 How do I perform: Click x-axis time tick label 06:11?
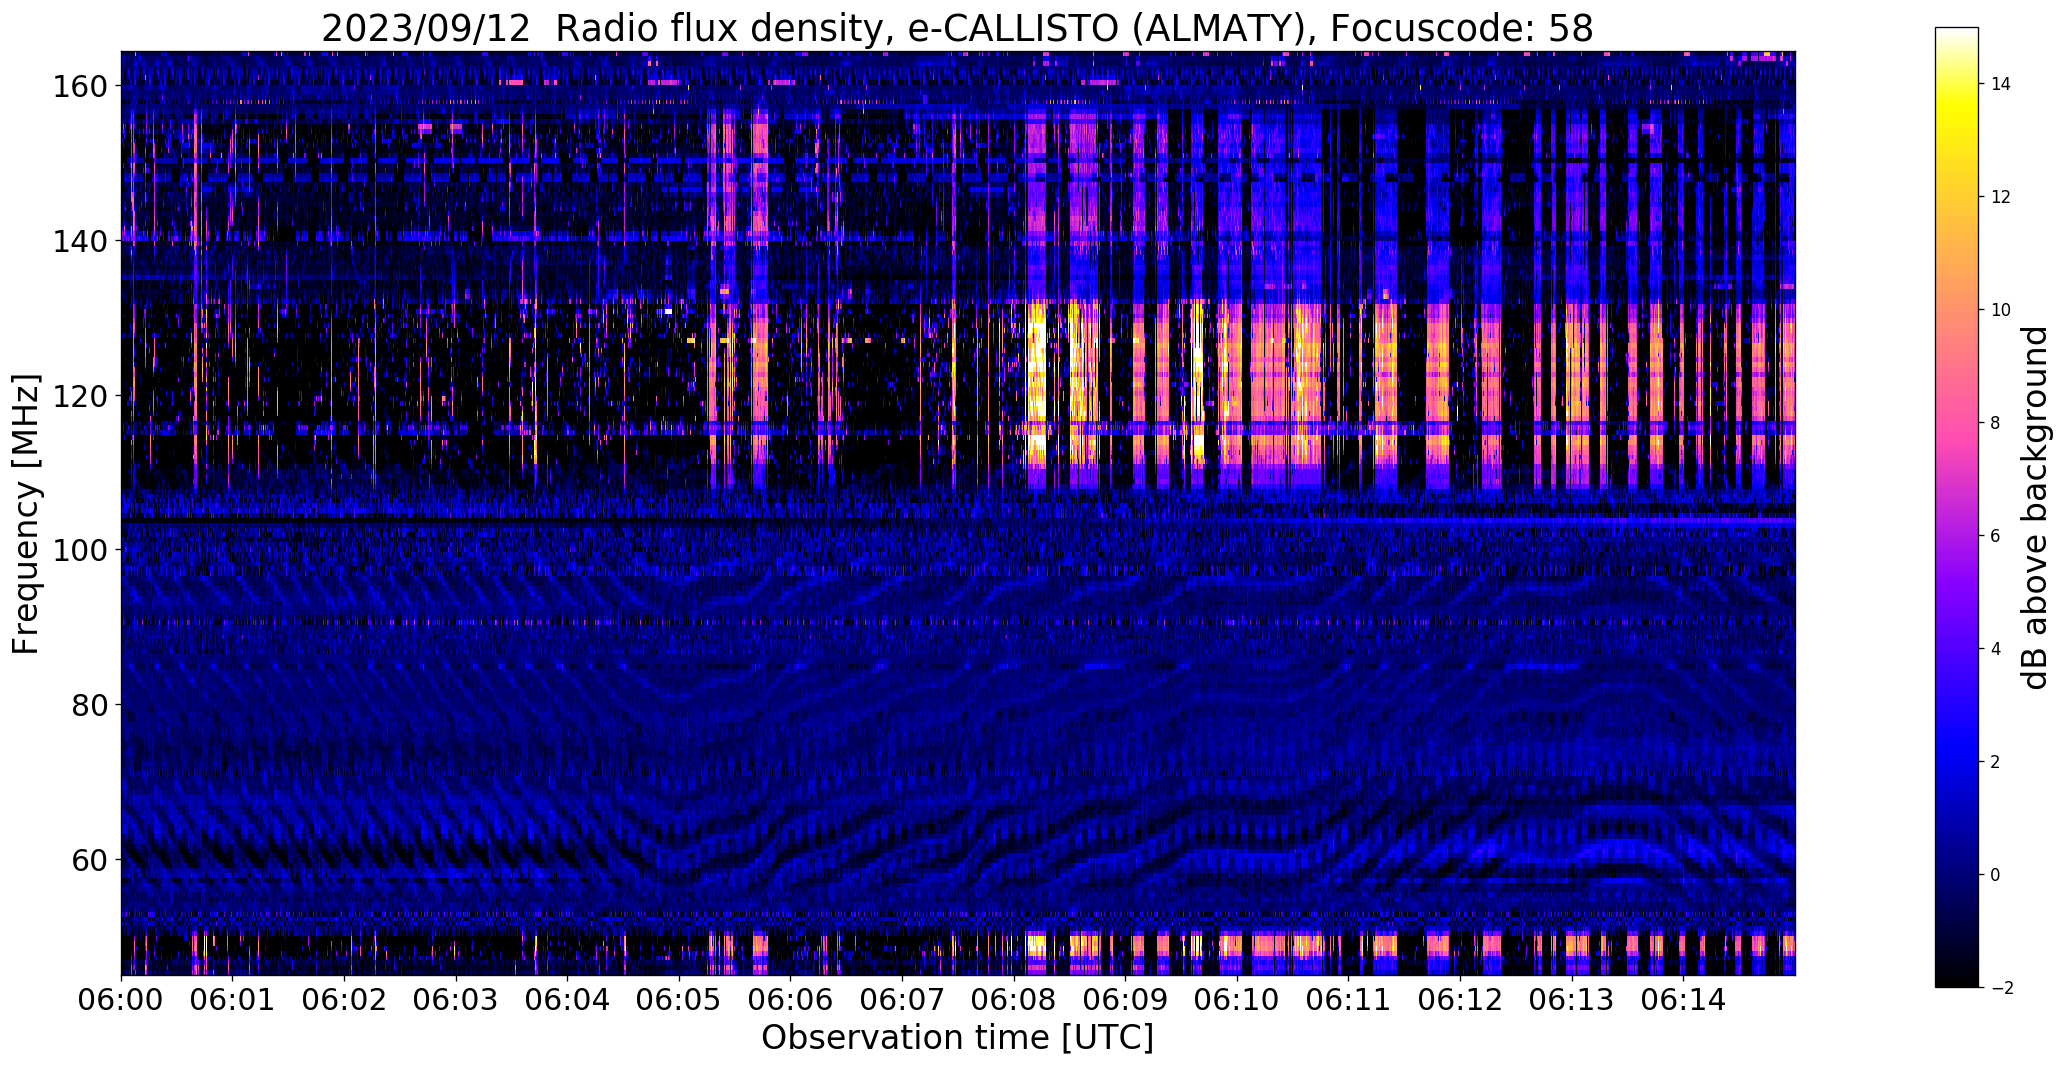(x=1349, y=999)
